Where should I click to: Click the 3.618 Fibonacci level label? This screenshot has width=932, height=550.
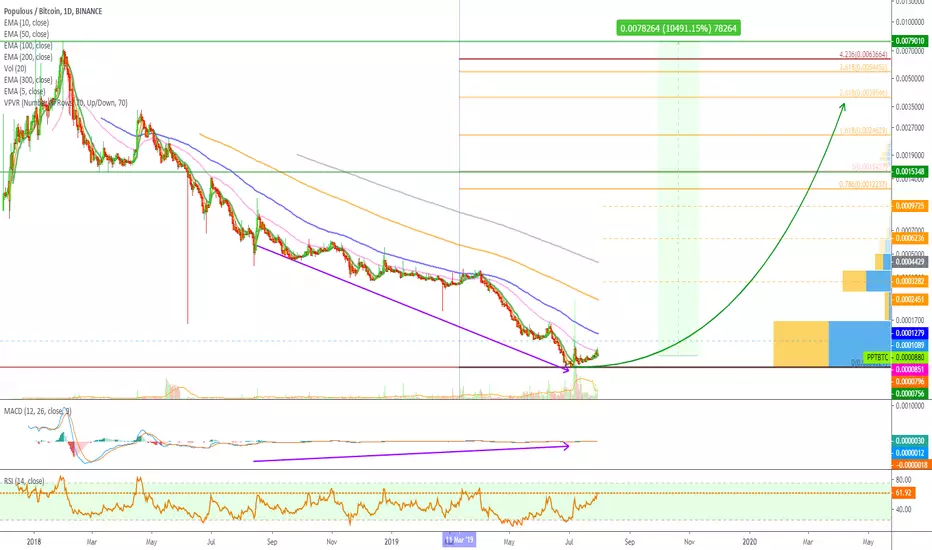(x=863, y=67)
